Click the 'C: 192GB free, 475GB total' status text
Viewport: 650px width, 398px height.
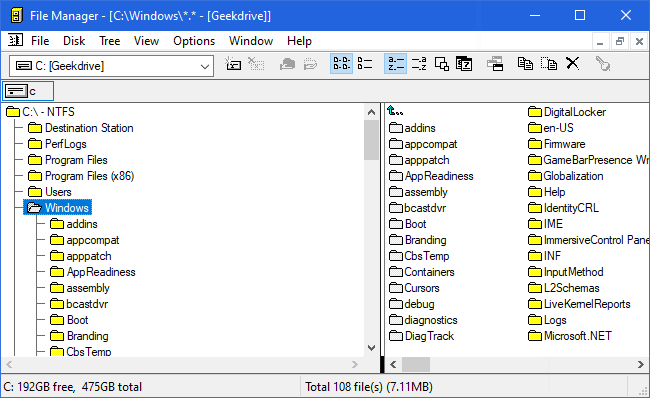[x=73, y=387]
